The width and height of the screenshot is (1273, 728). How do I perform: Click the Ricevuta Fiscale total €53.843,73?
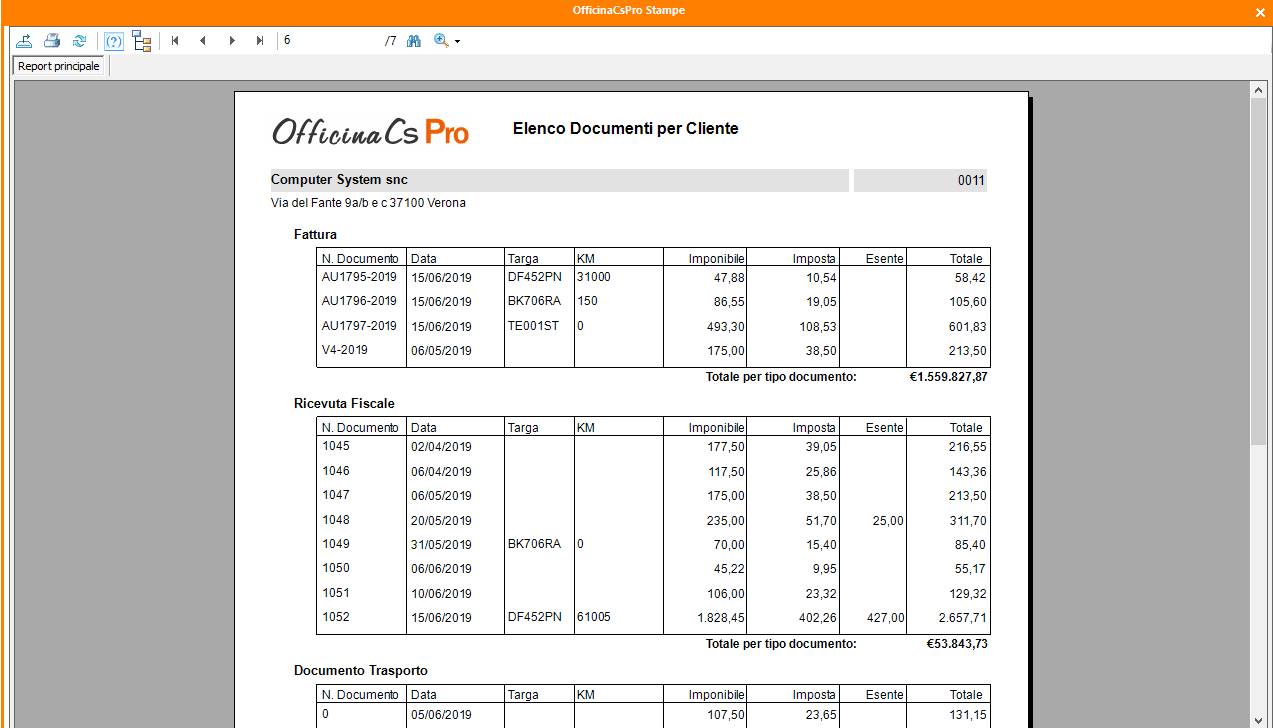point(957,644)
